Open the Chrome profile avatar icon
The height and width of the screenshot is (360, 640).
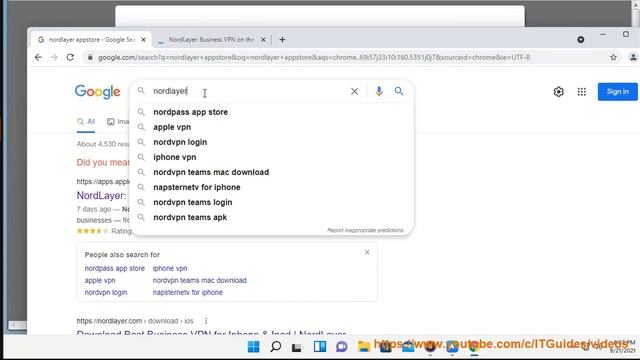coord(633,58)
